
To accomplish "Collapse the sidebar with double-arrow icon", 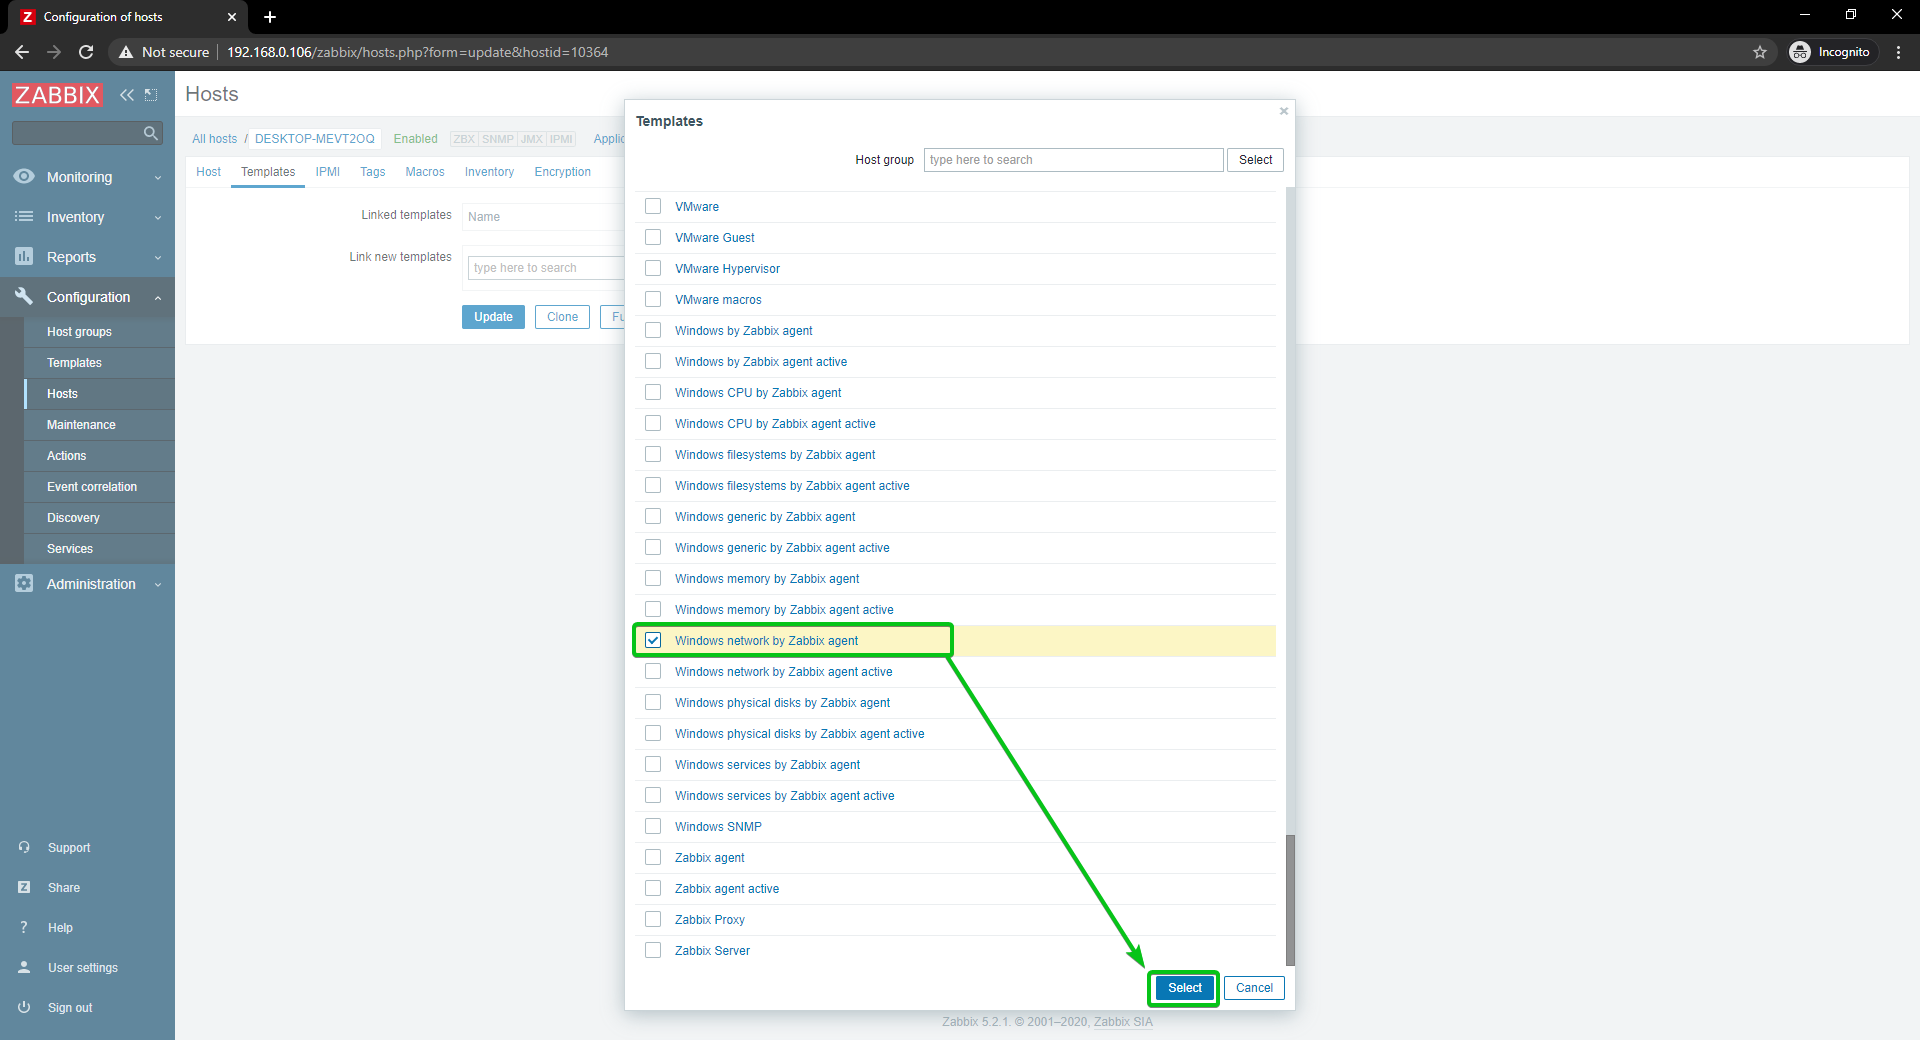I will point(127,95).
